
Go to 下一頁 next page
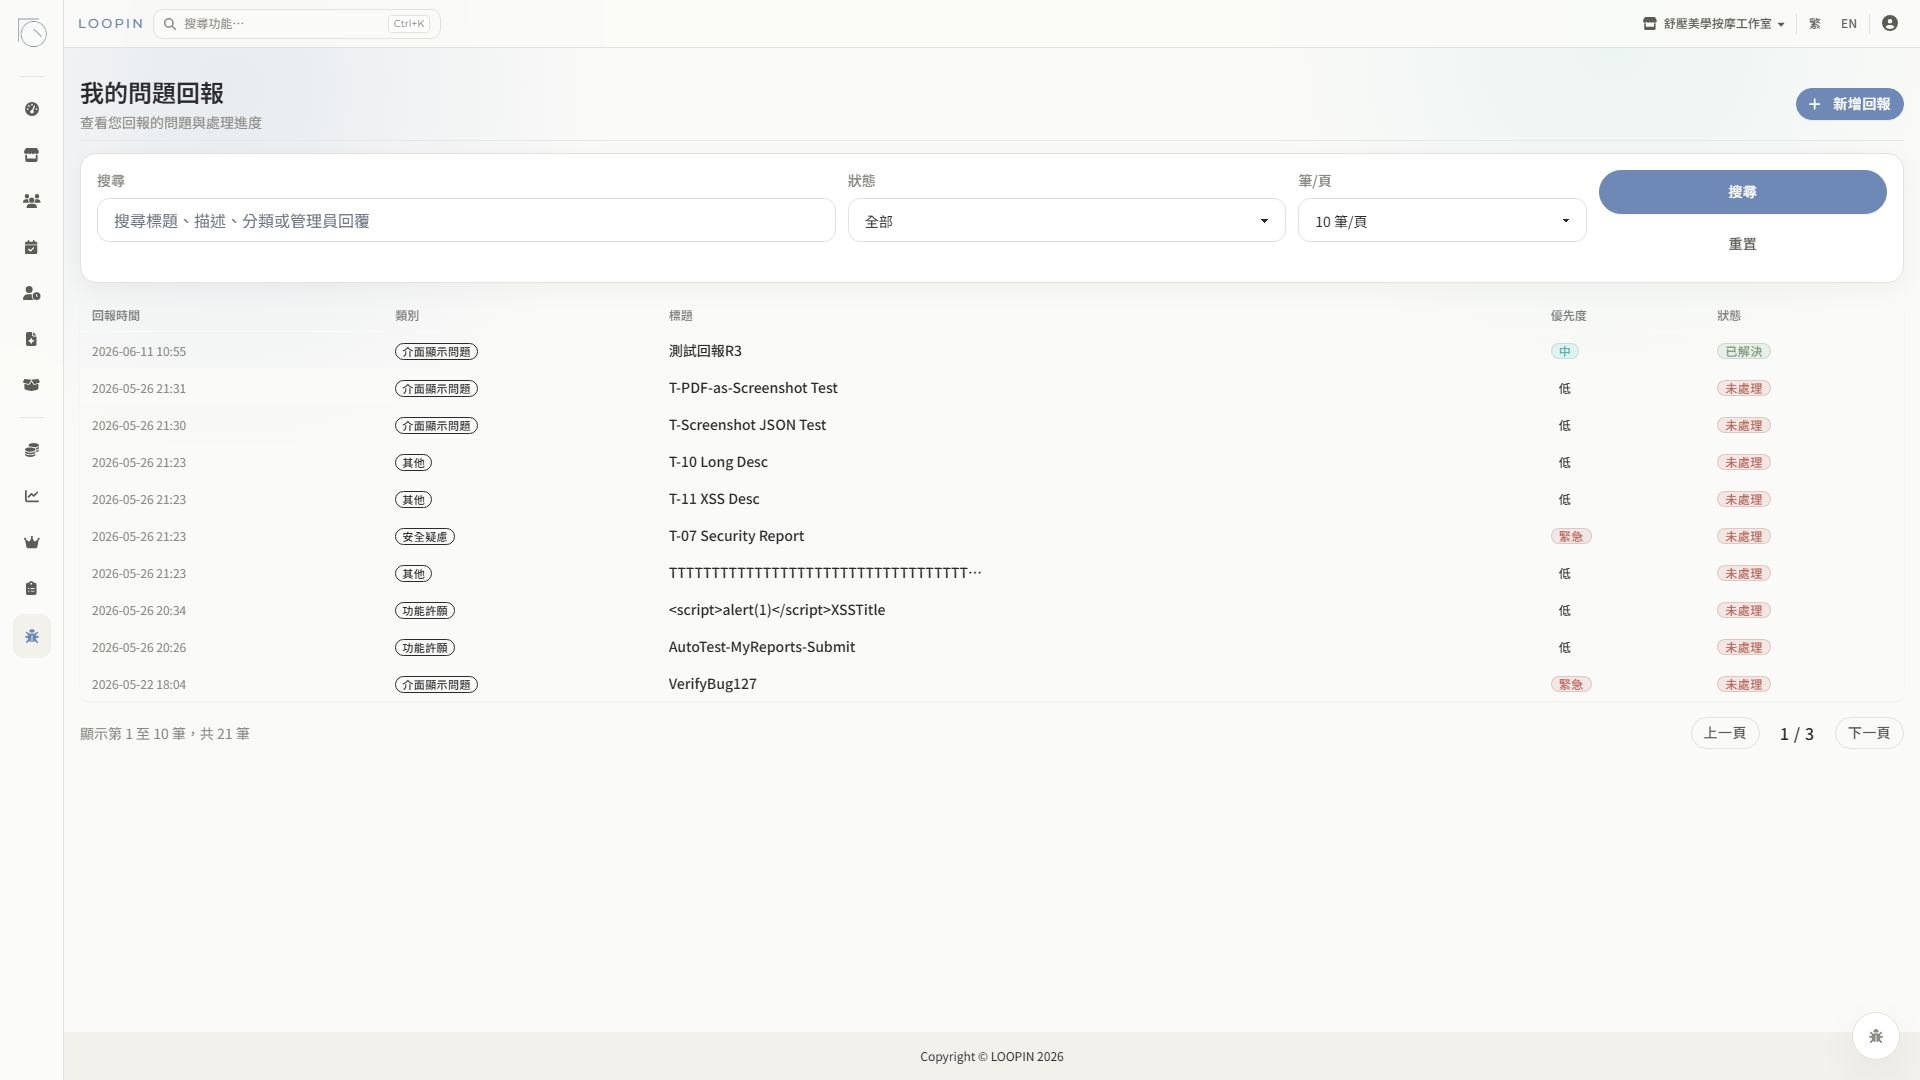1869,733
